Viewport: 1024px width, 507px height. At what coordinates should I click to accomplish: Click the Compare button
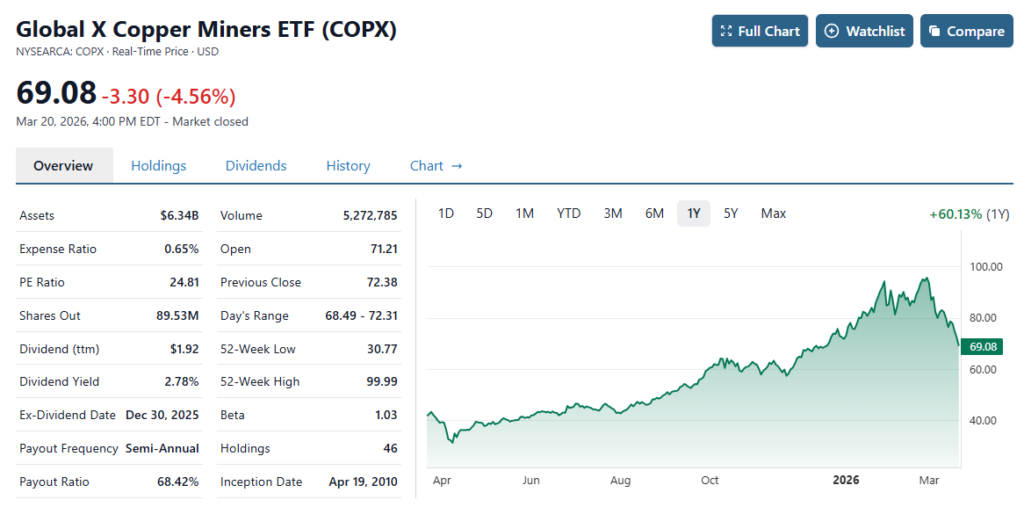(966, 31)
